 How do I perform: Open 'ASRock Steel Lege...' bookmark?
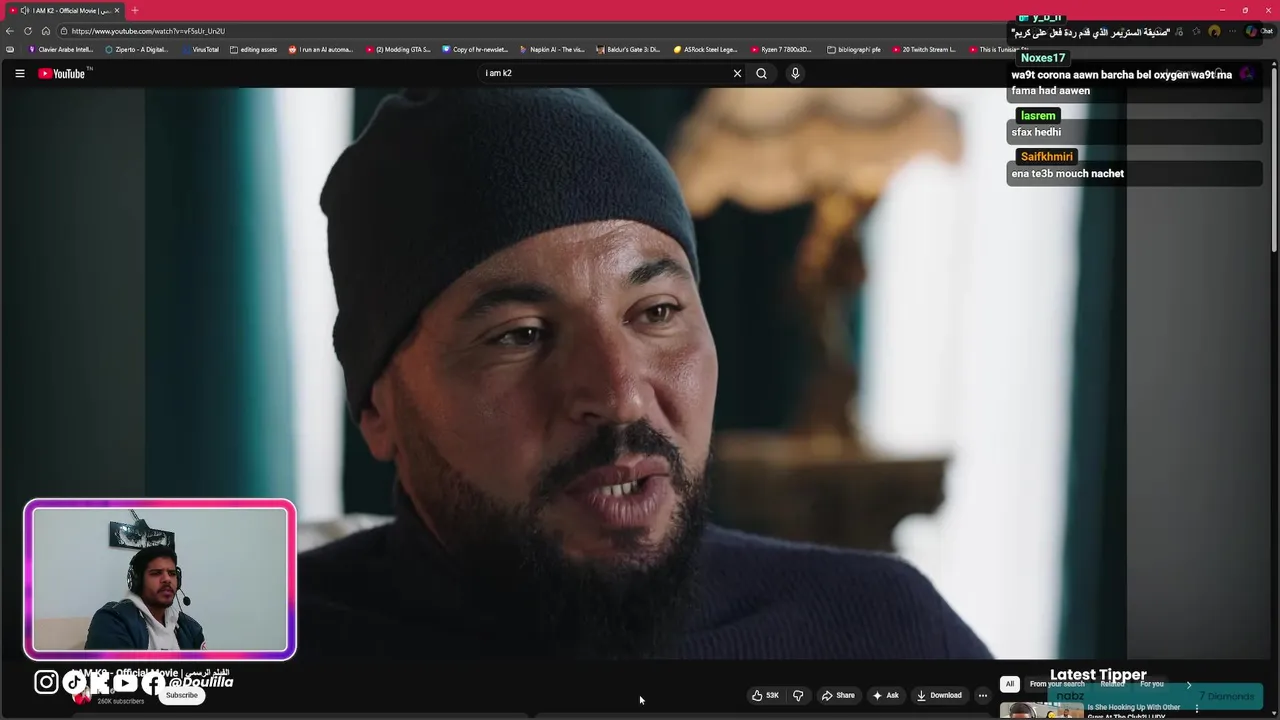pos(705,49)
